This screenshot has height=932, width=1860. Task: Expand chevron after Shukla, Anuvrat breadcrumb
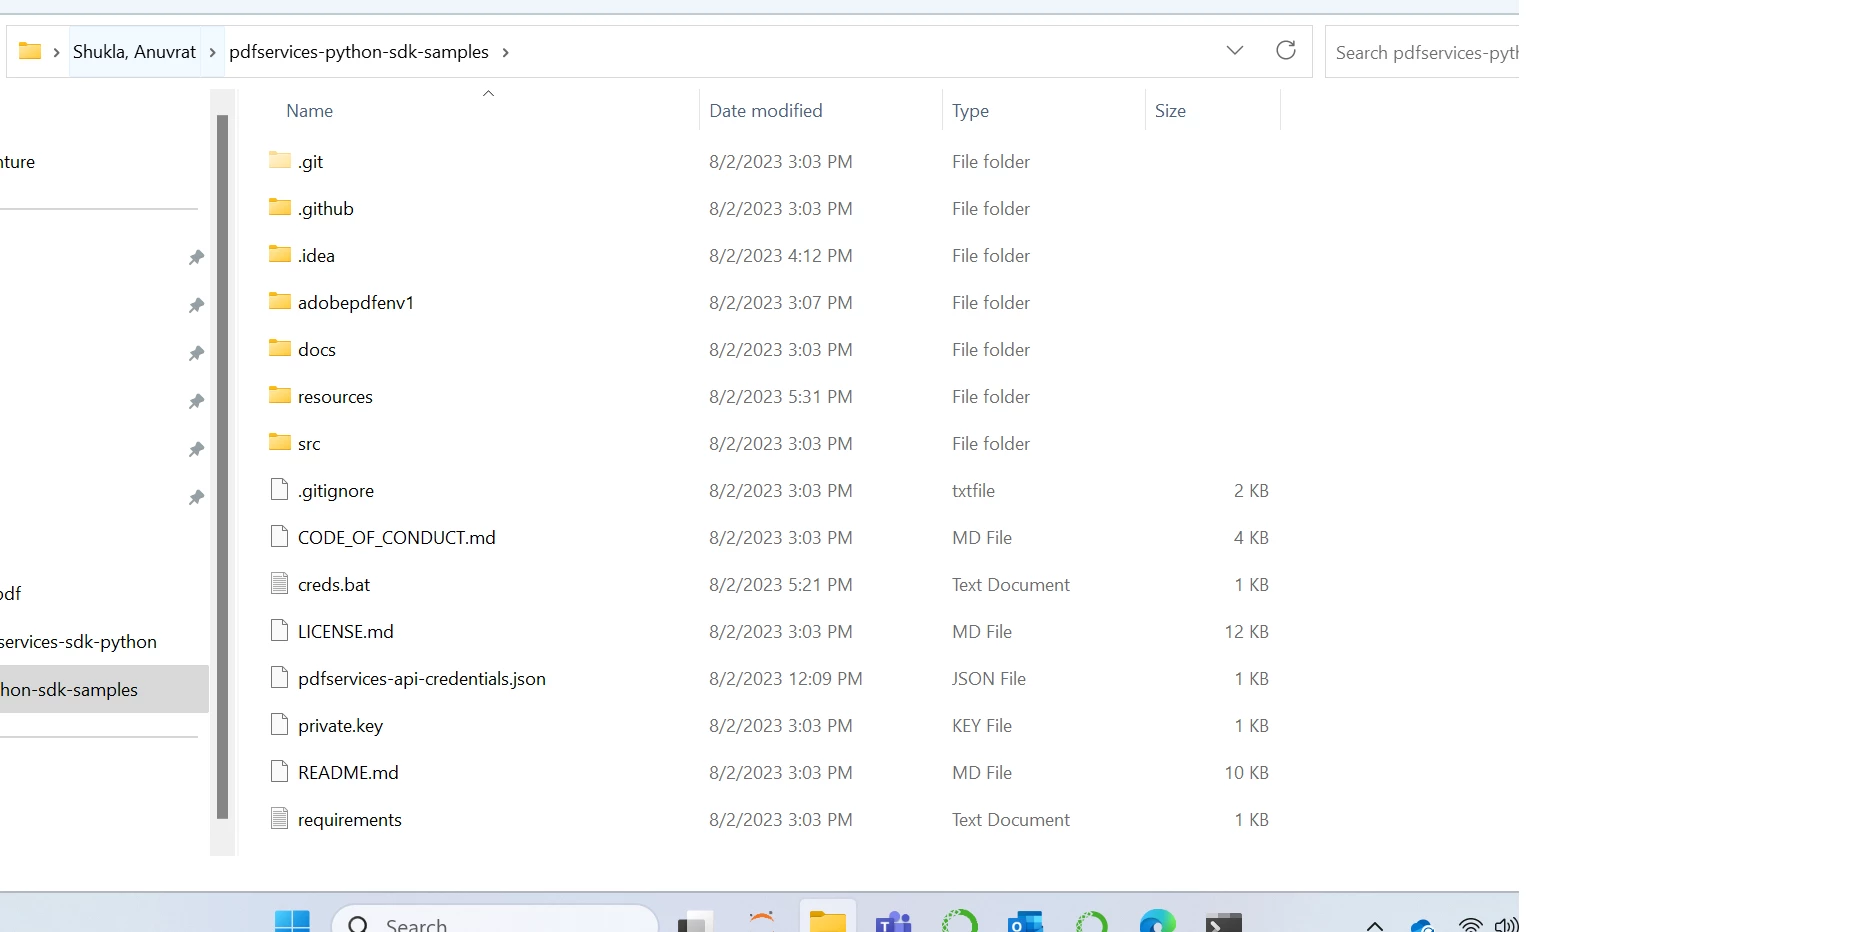click(213, 52)
